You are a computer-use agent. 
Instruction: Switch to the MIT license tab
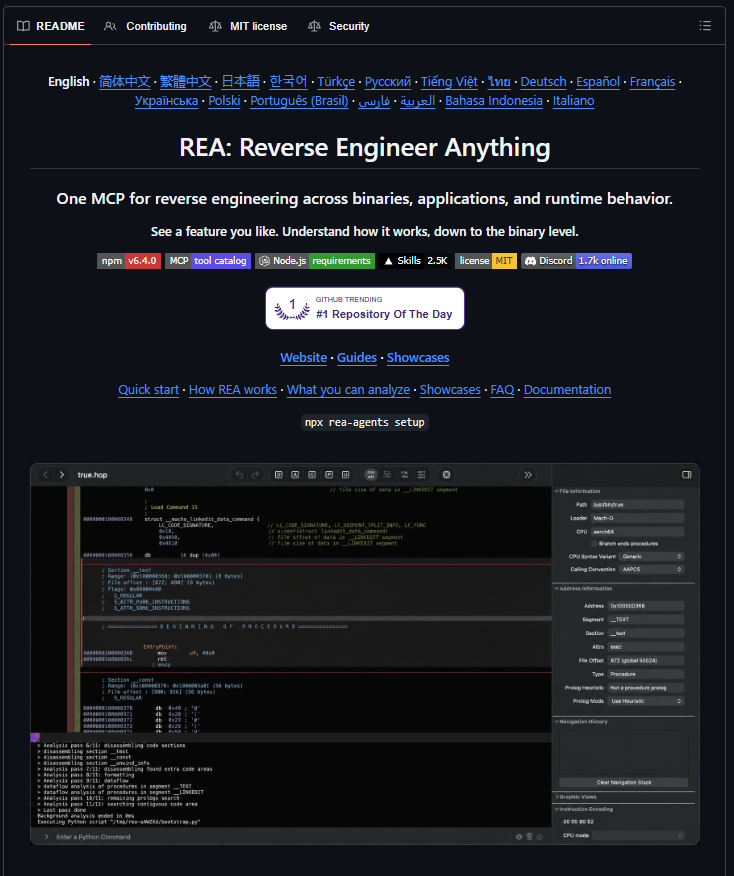248,26
